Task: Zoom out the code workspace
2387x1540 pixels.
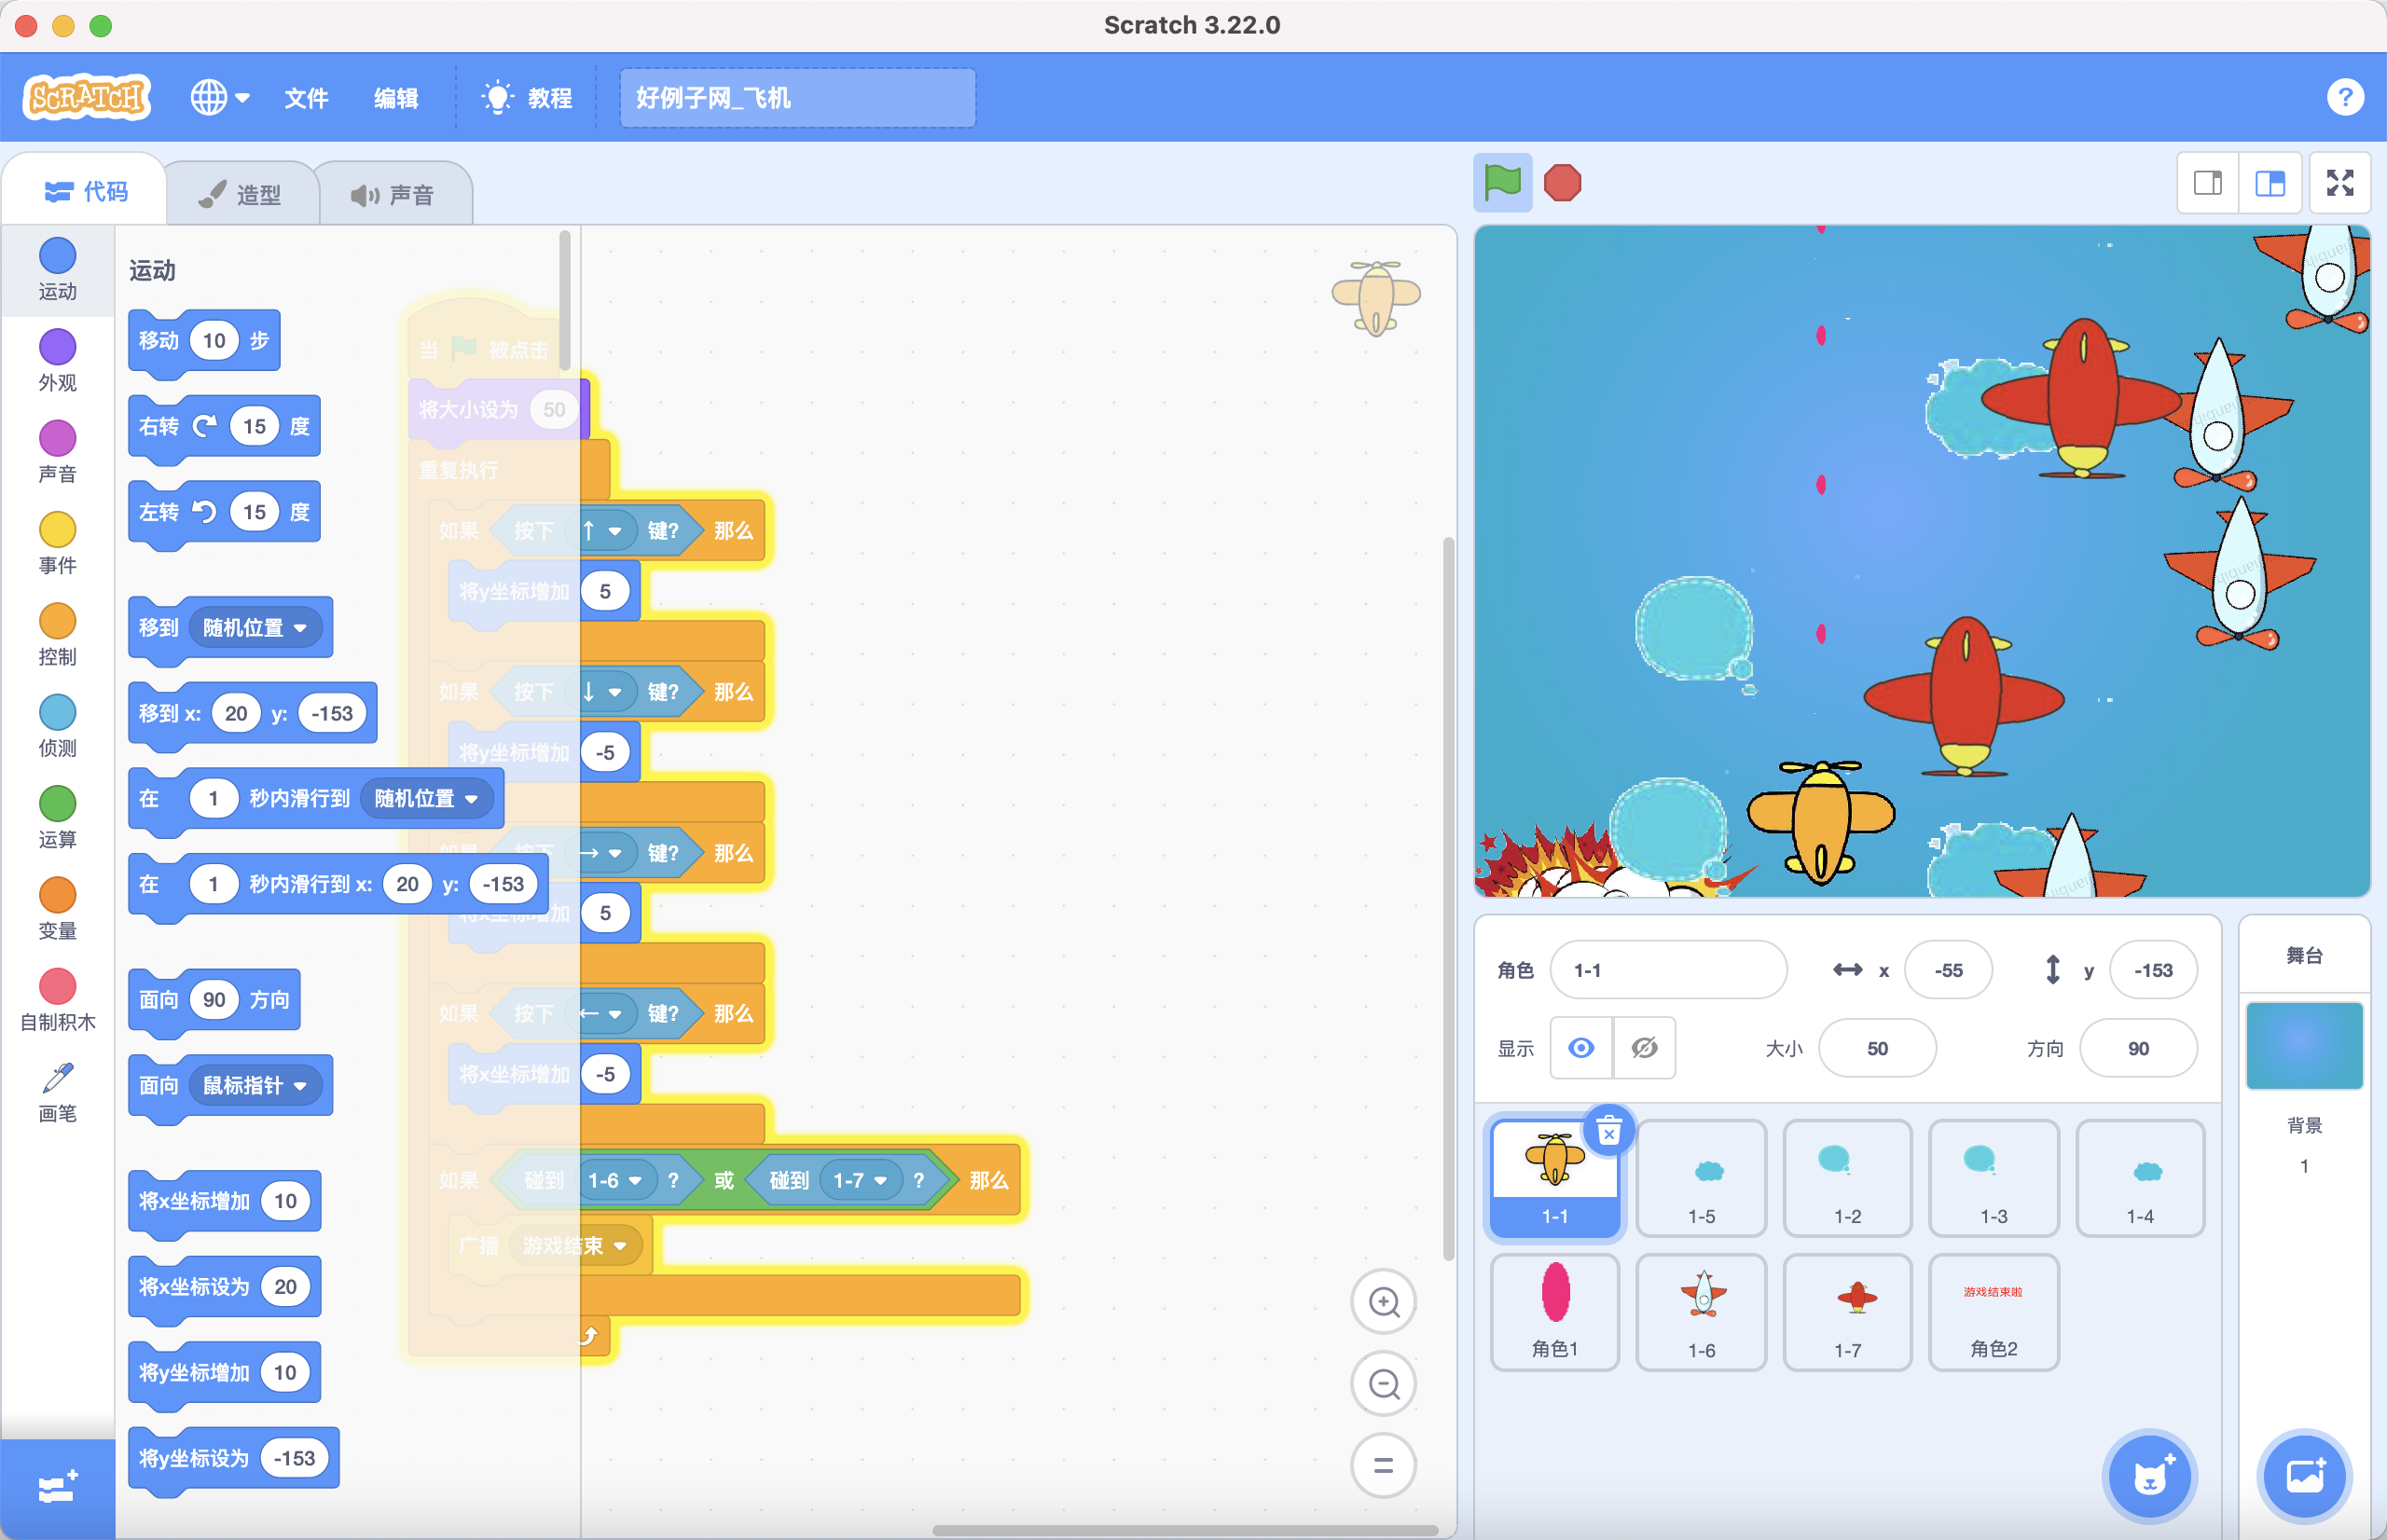Action: (x=1383, y=1383)
